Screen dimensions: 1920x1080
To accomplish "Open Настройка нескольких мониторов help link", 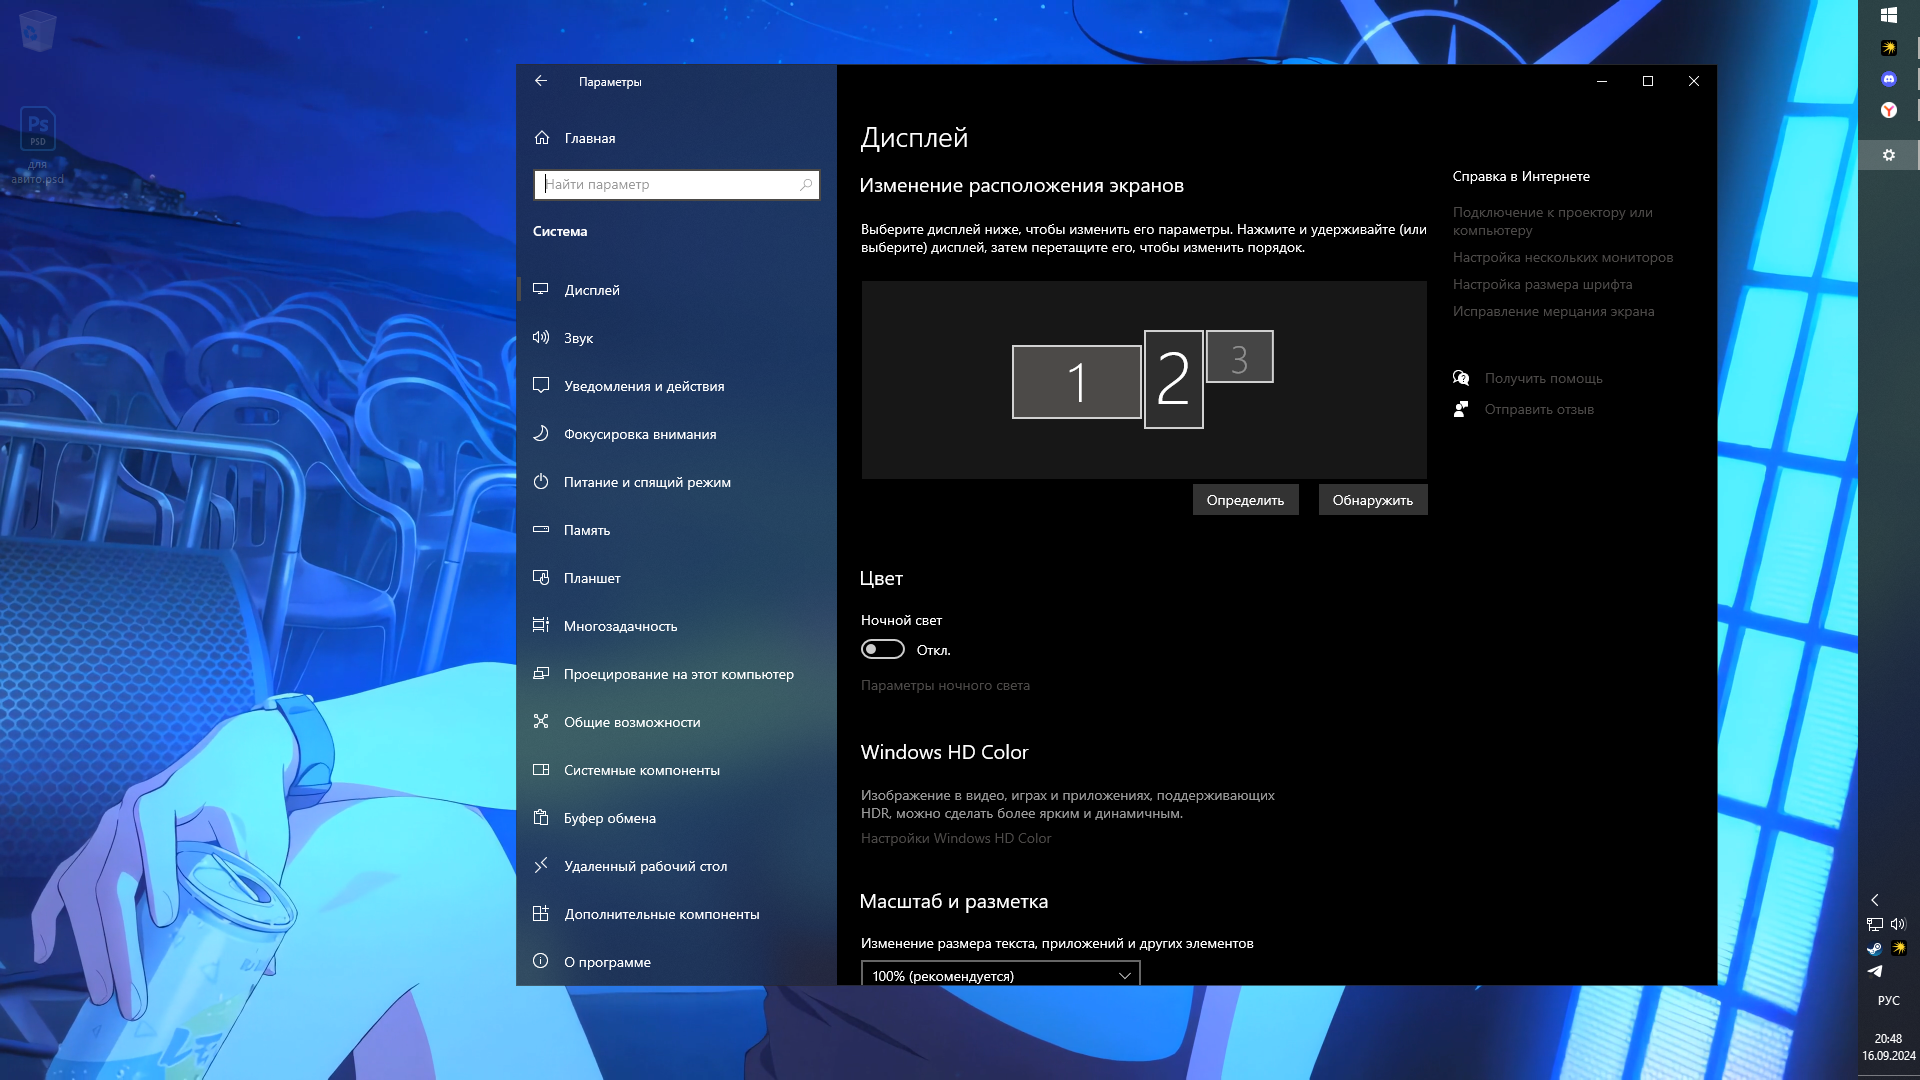I will click(1562, 258).
